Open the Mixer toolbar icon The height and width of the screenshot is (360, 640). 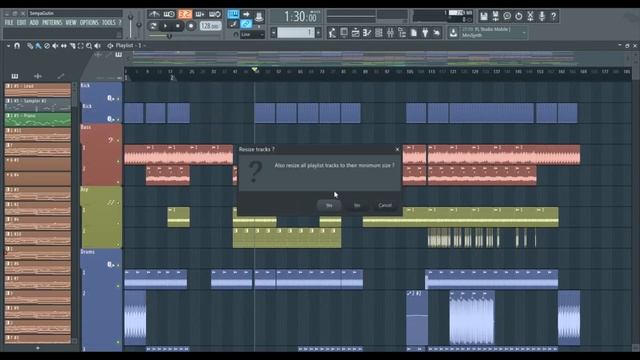(390, 33)
